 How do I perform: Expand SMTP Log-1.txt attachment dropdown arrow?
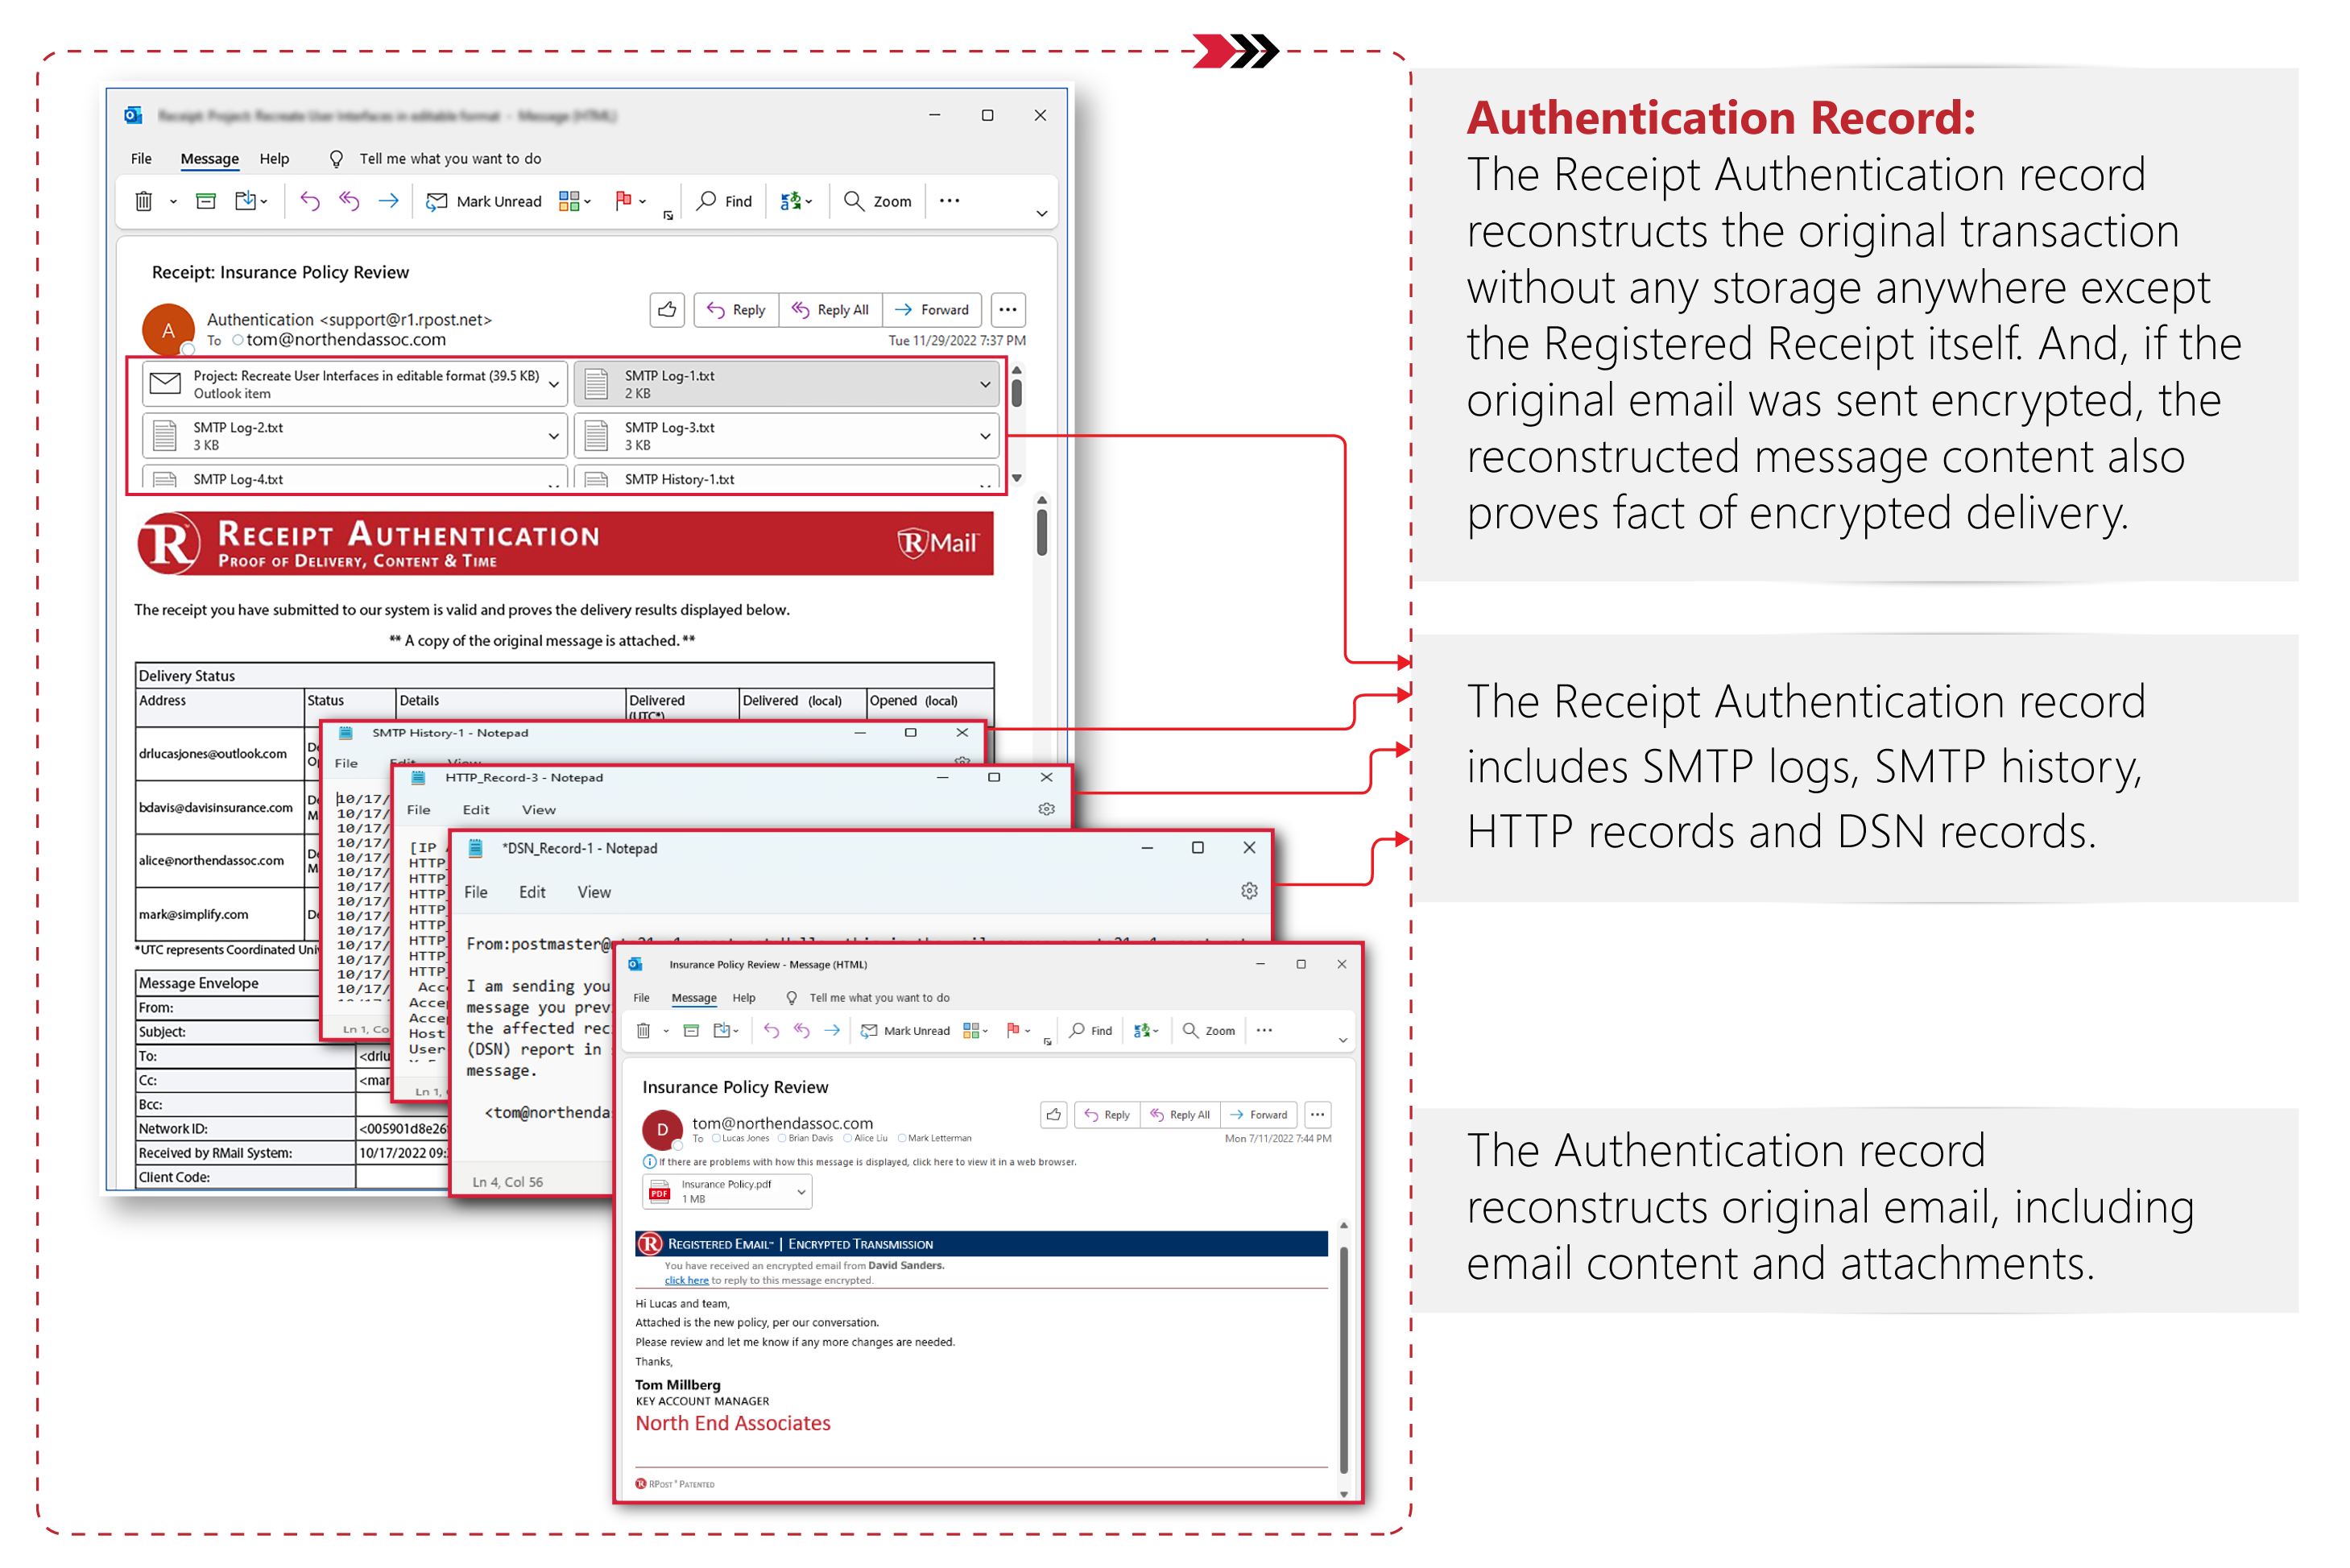[985, 384]
